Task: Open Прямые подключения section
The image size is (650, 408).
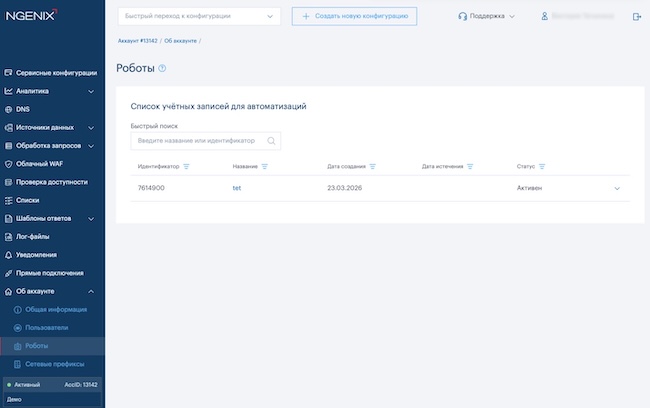Action: [50, 274]
